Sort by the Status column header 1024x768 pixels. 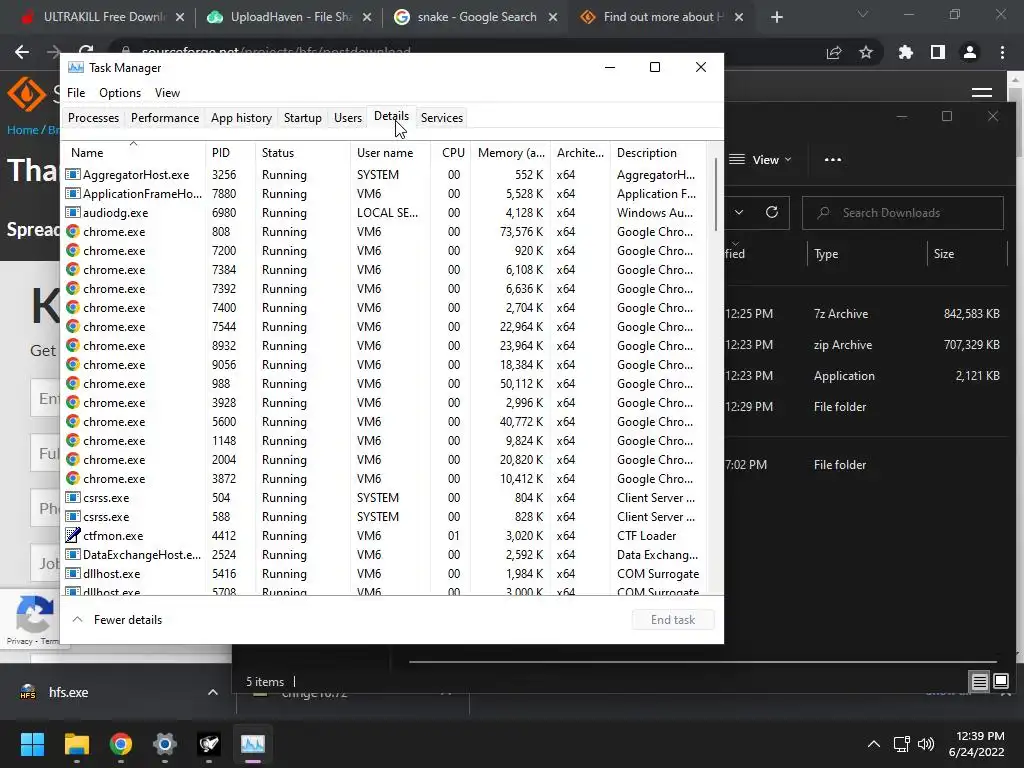click(302, 152)
